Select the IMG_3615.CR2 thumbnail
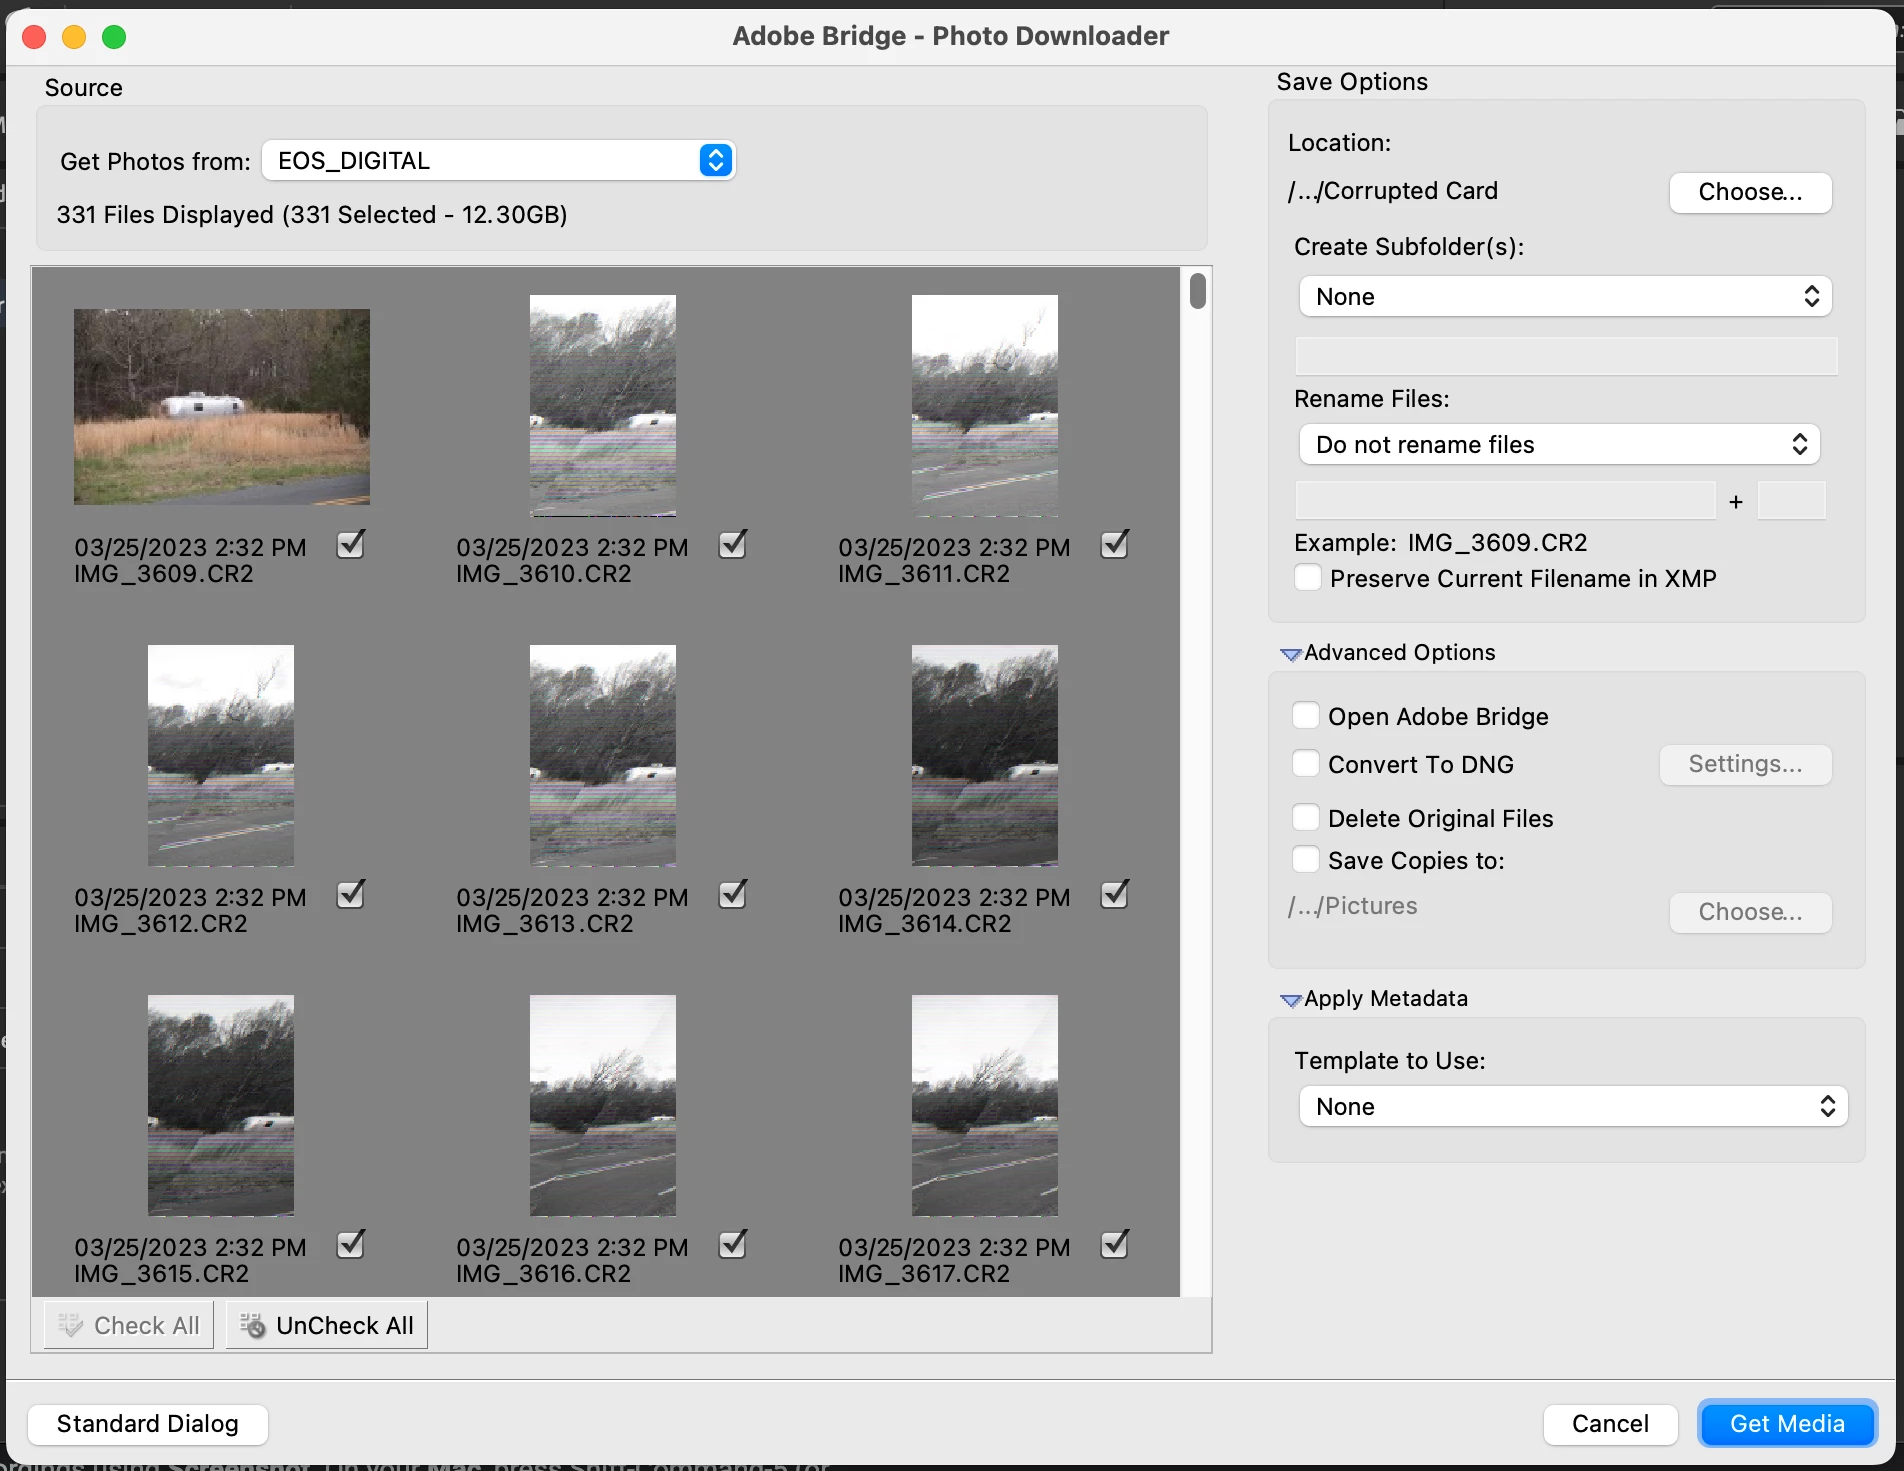 221,1105
